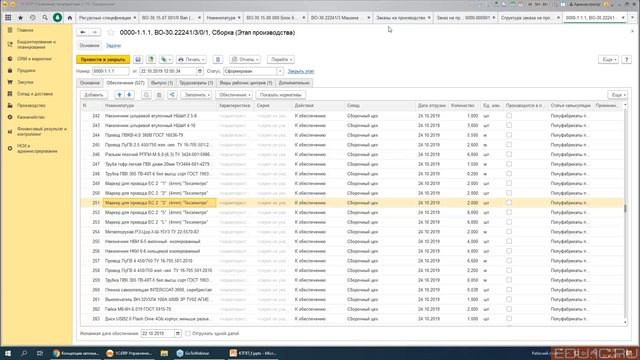Open the Номенклатура window tab
Image resolution: width=640 pixels, height=360 pixels.
pos(223,18)
